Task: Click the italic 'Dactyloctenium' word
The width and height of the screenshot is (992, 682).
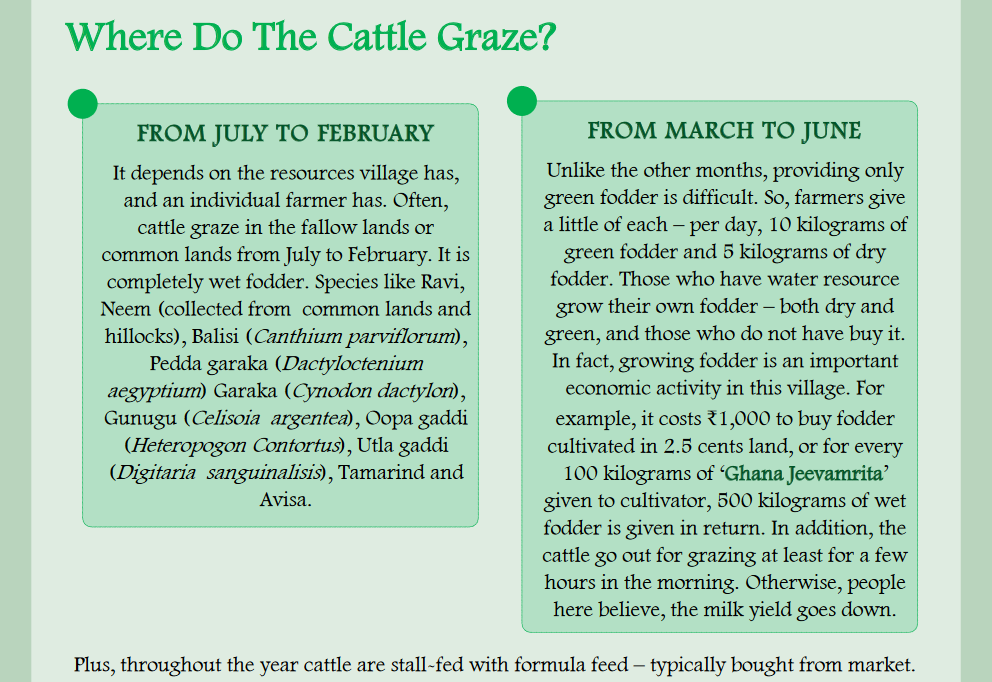Action: [349, 363]
